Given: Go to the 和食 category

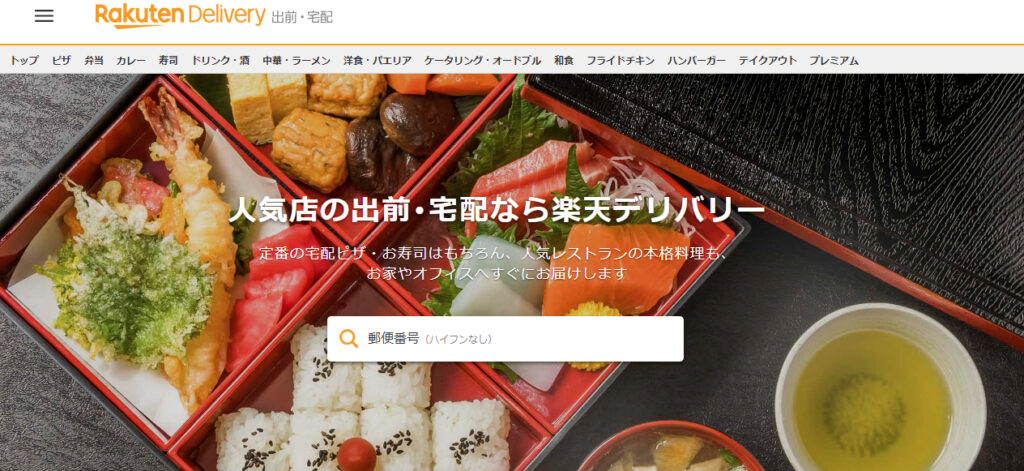Looking at the screenshot, I should (x=564, y=61).
